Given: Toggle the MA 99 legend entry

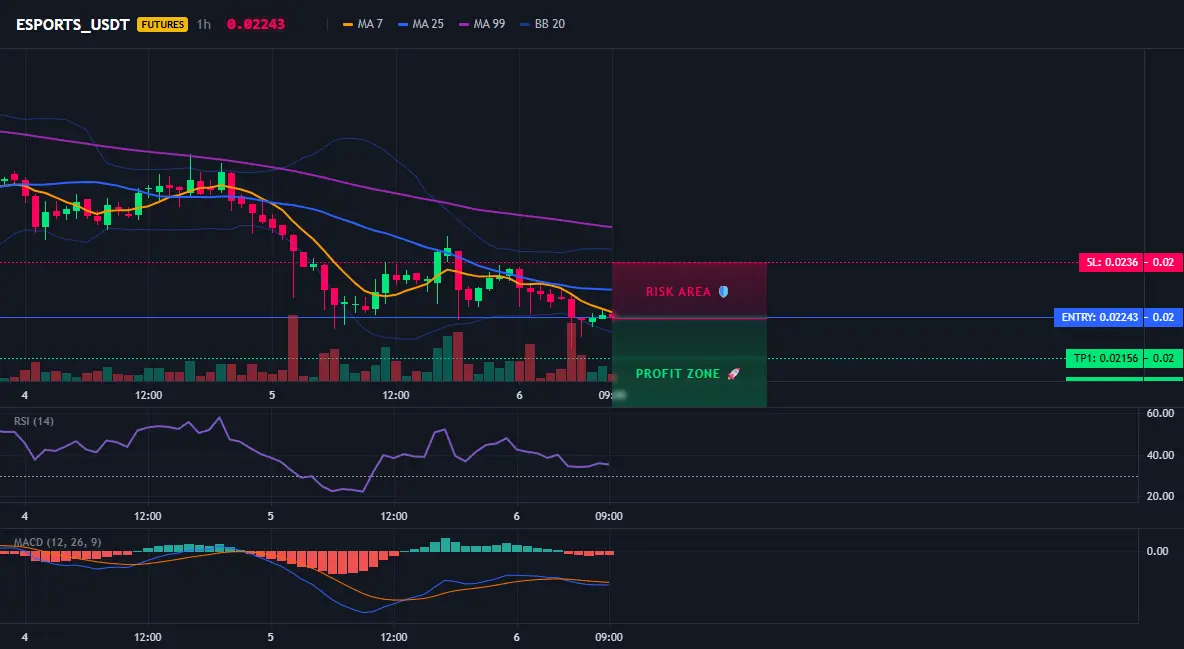Looking at the screenshot, I should pyautogui.click(x=483, y=24).
